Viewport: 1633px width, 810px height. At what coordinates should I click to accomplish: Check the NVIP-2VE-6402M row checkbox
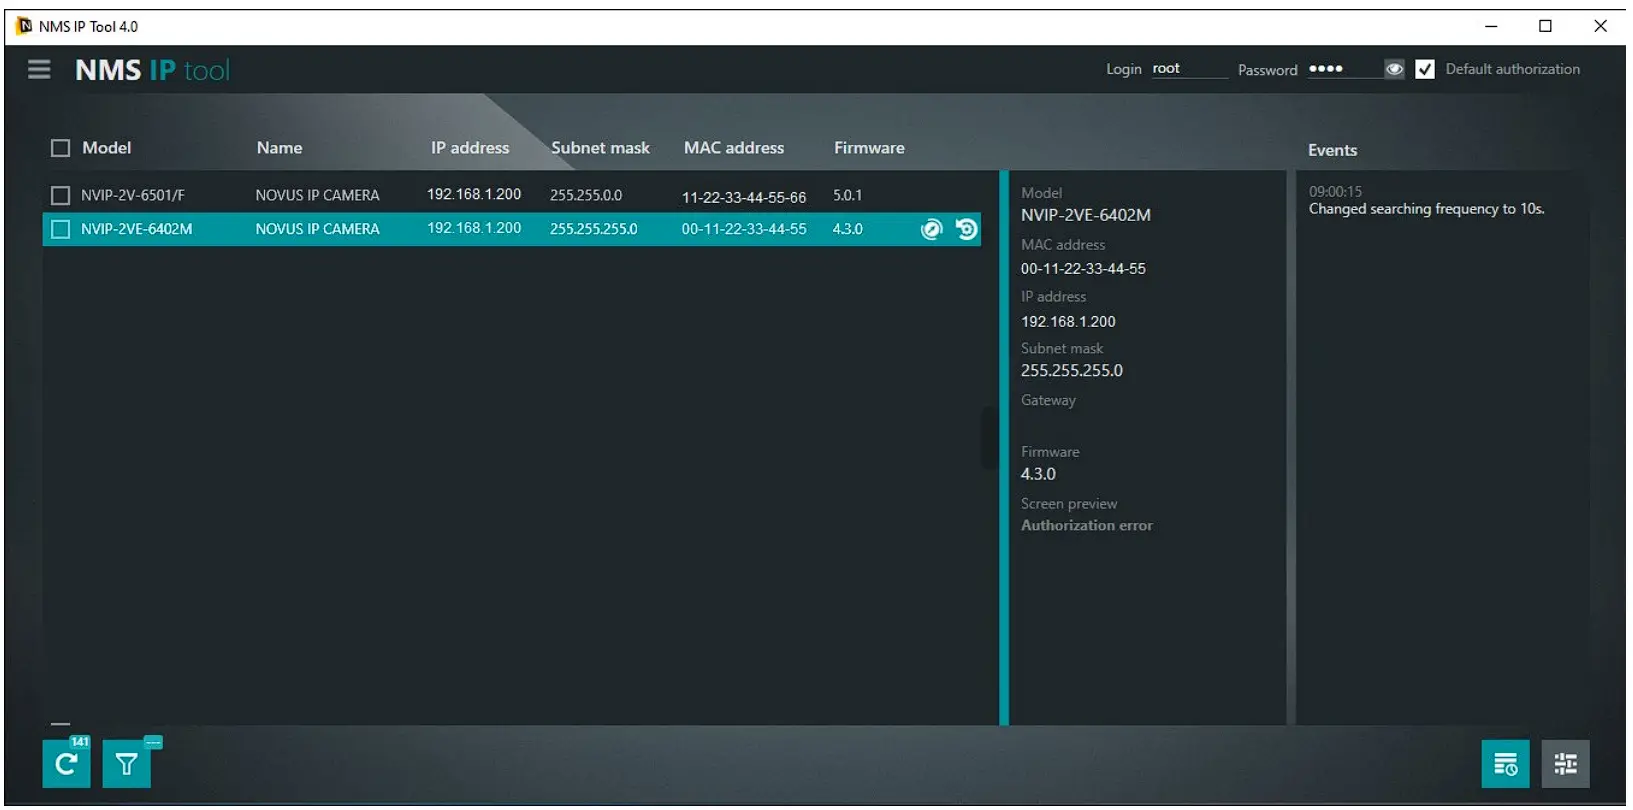coord(61,229)
